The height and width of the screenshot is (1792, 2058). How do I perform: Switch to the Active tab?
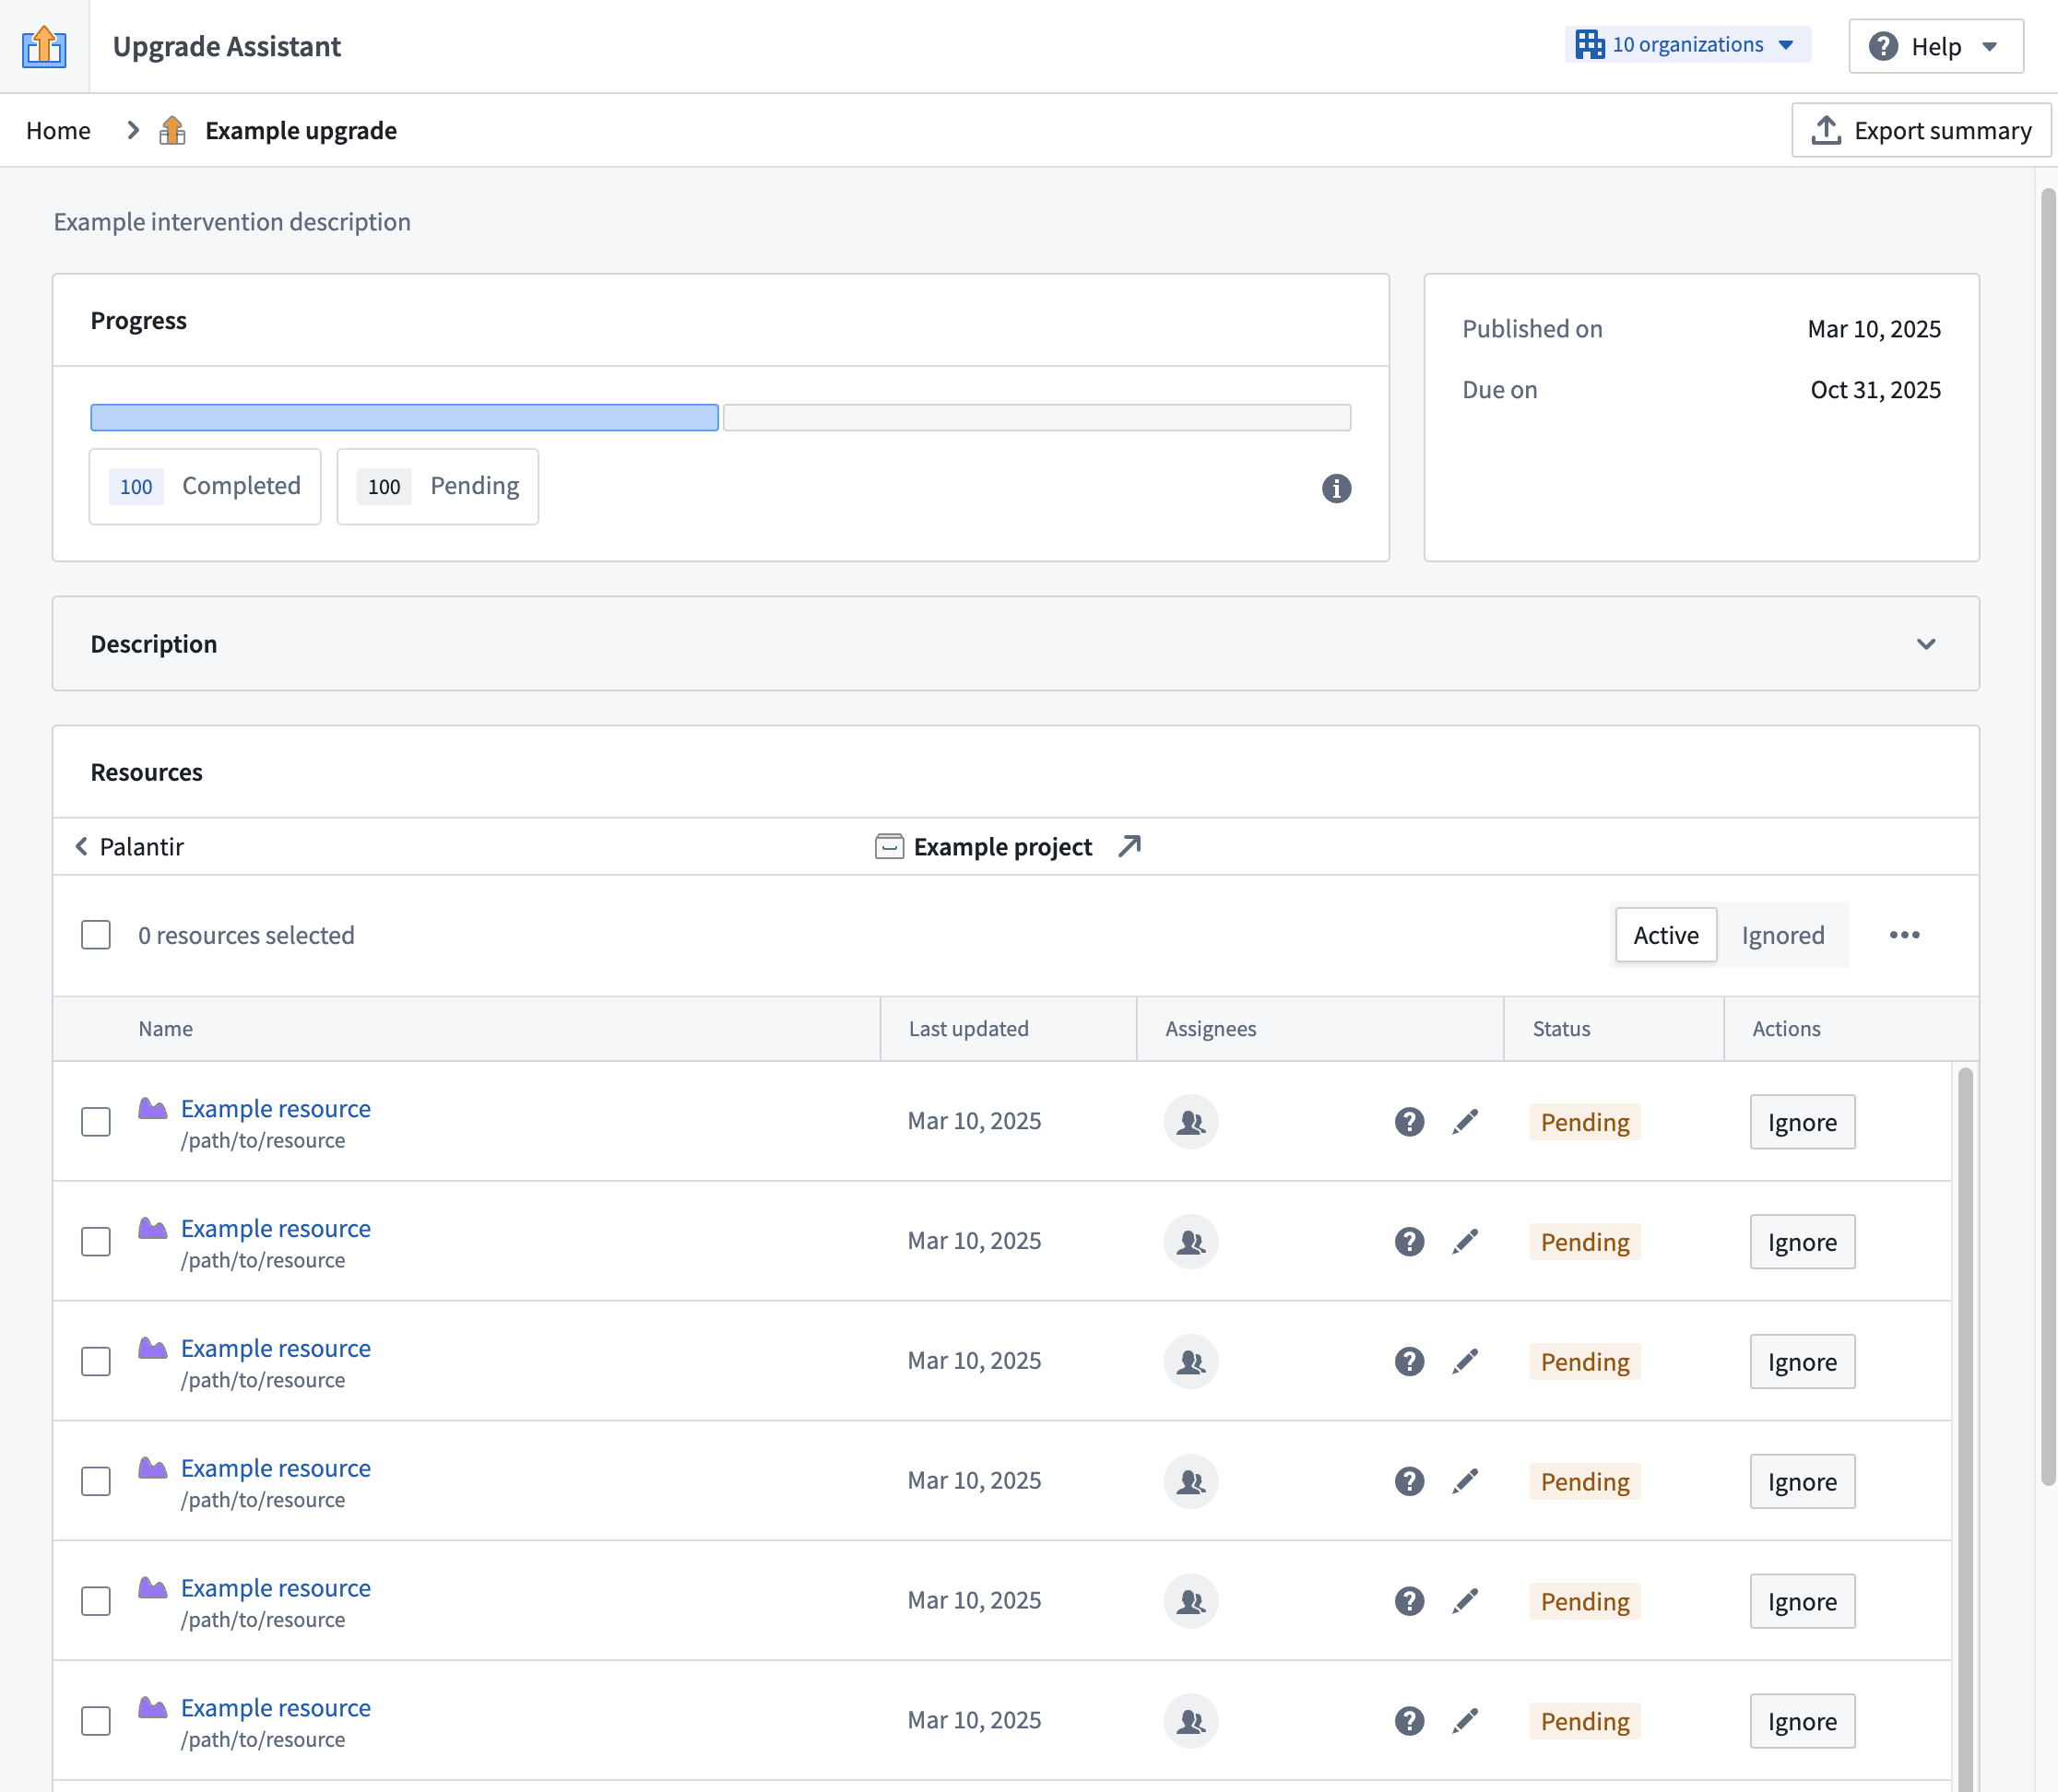click(1665, 935)
